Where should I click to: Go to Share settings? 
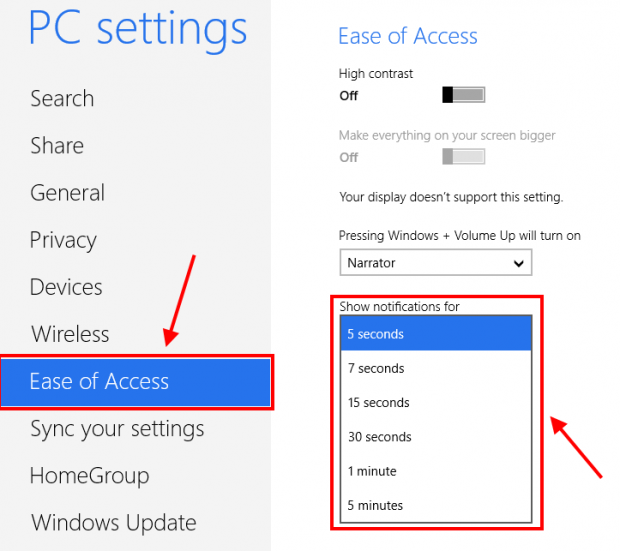(57, 146)
